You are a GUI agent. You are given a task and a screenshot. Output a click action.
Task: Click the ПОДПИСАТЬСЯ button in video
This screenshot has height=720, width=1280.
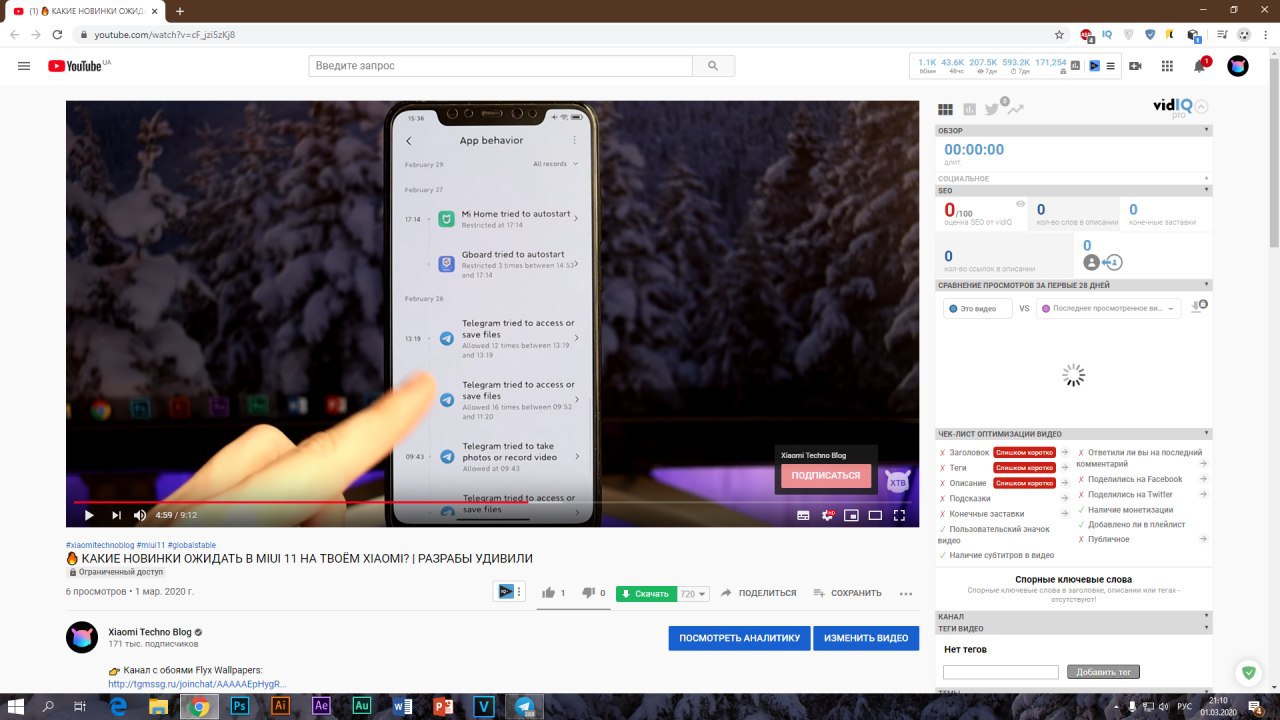tap(826, 476)
